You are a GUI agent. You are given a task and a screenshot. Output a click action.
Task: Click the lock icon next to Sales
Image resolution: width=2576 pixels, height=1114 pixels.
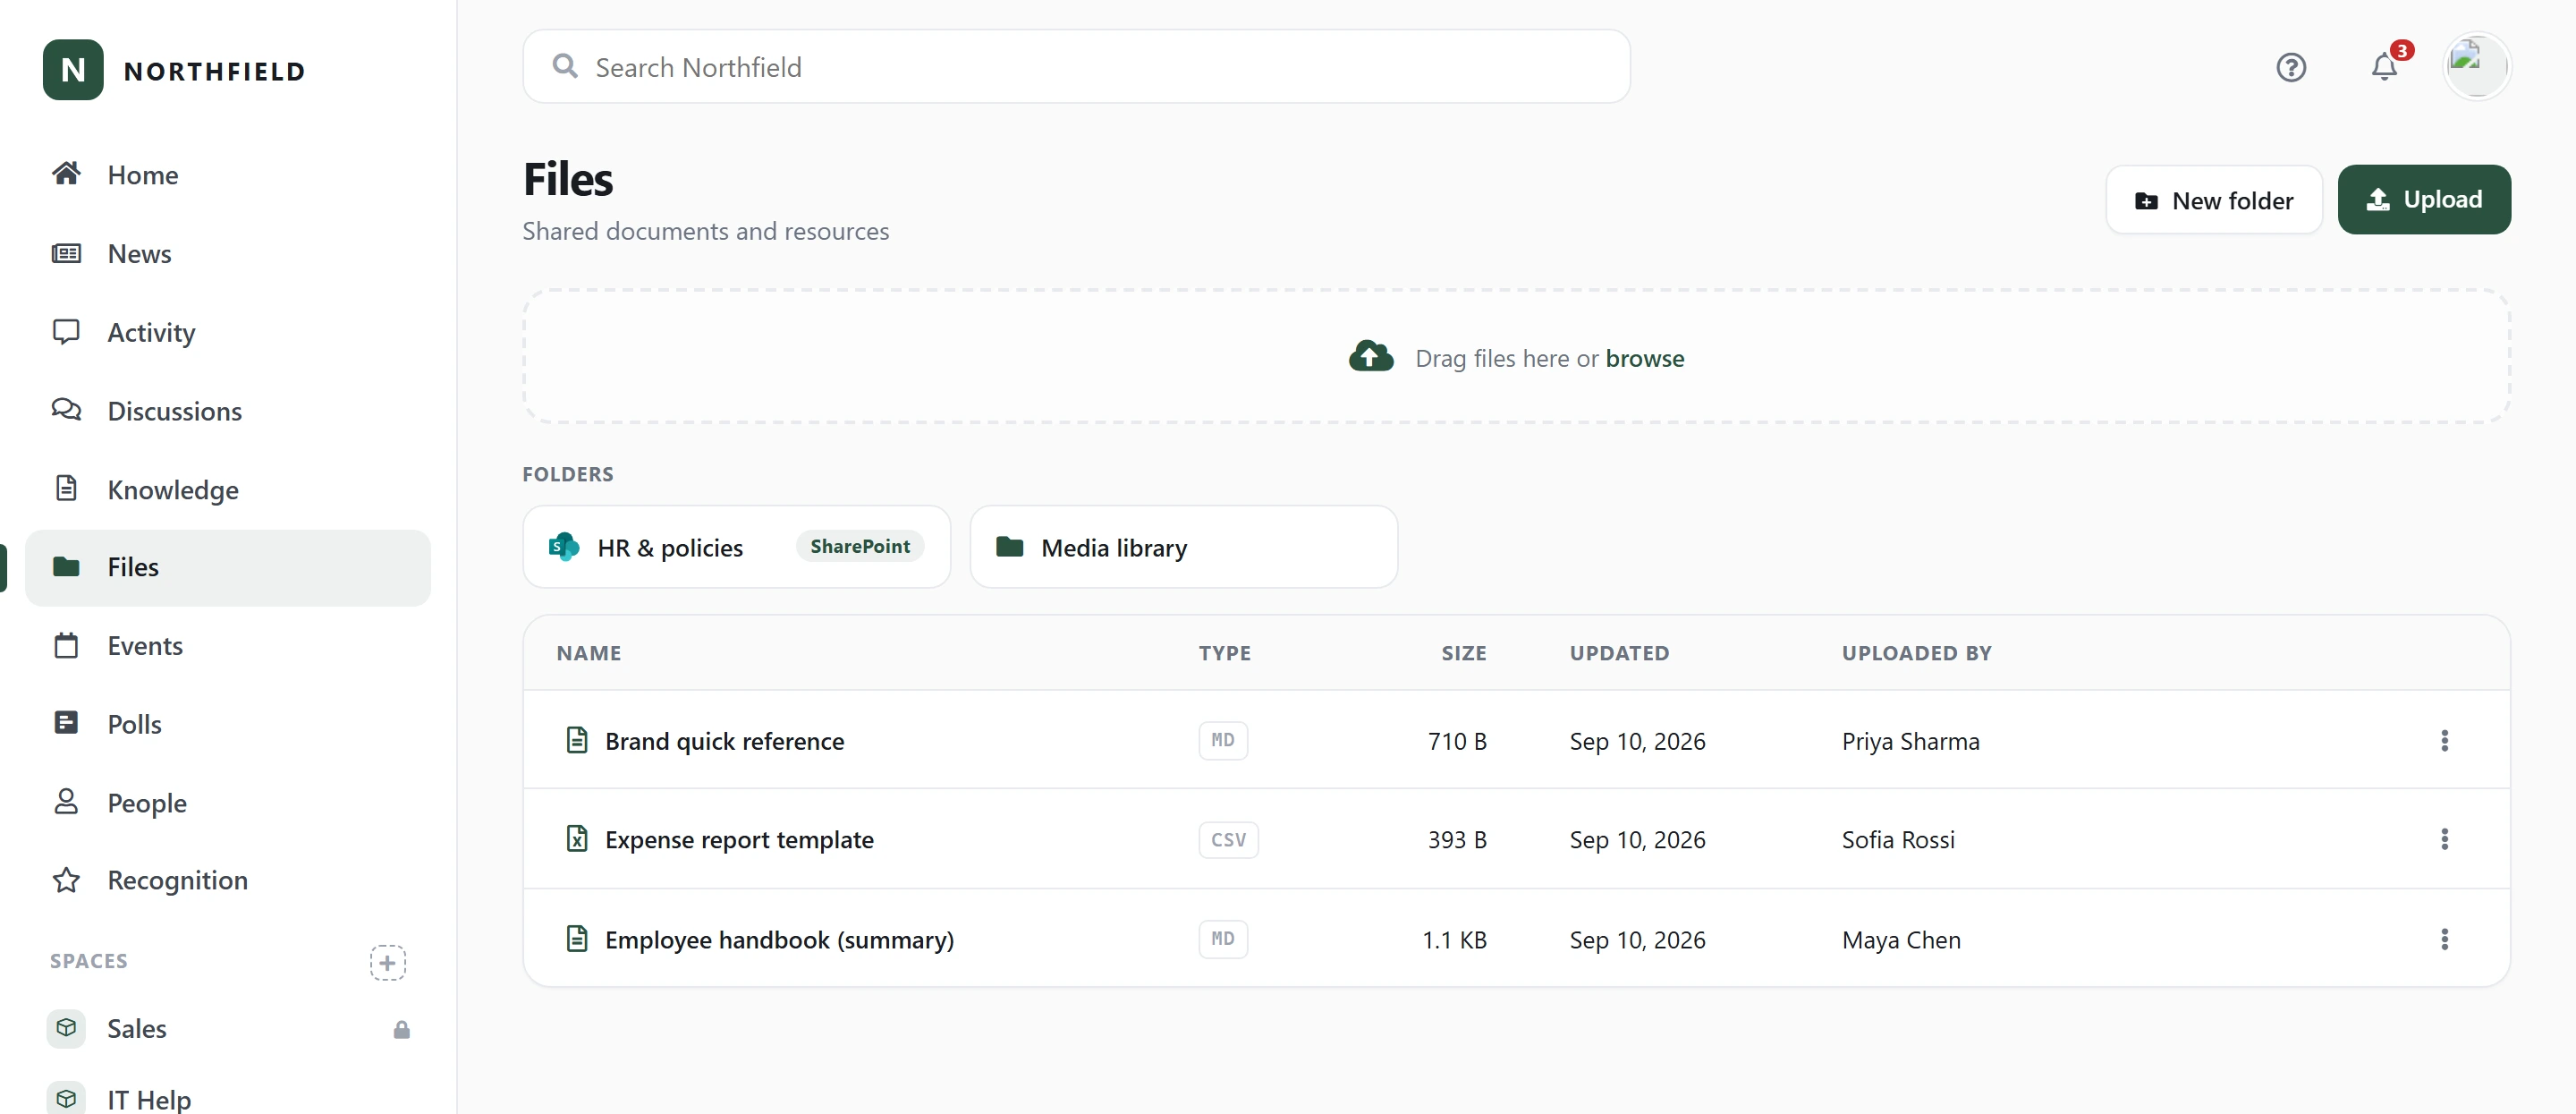tap(401, 1029)
